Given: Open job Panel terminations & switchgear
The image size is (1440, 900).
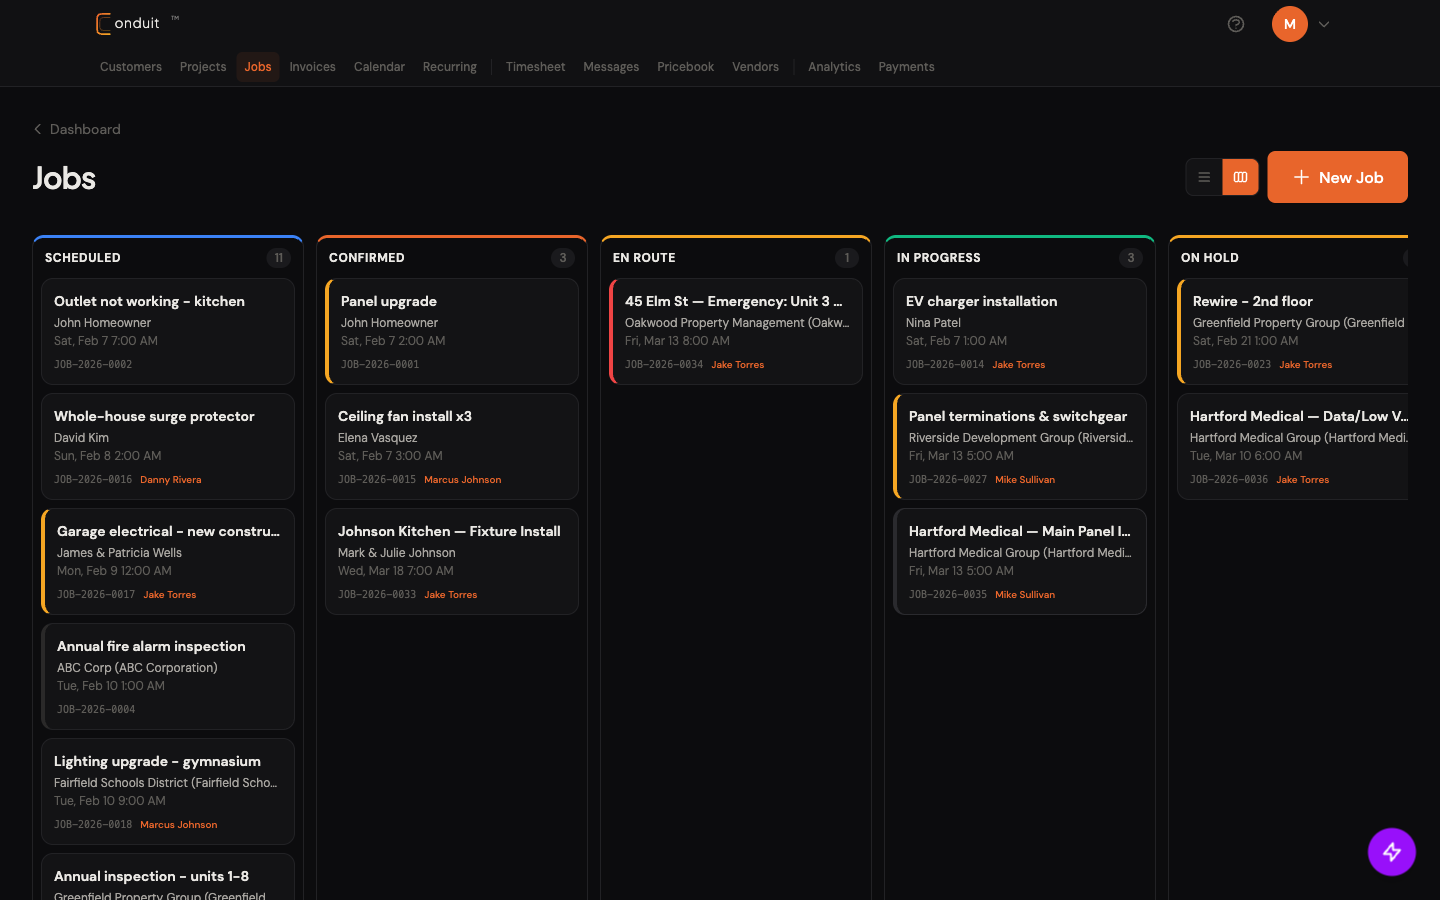Looking at the screenshot, I should 1020,446.
